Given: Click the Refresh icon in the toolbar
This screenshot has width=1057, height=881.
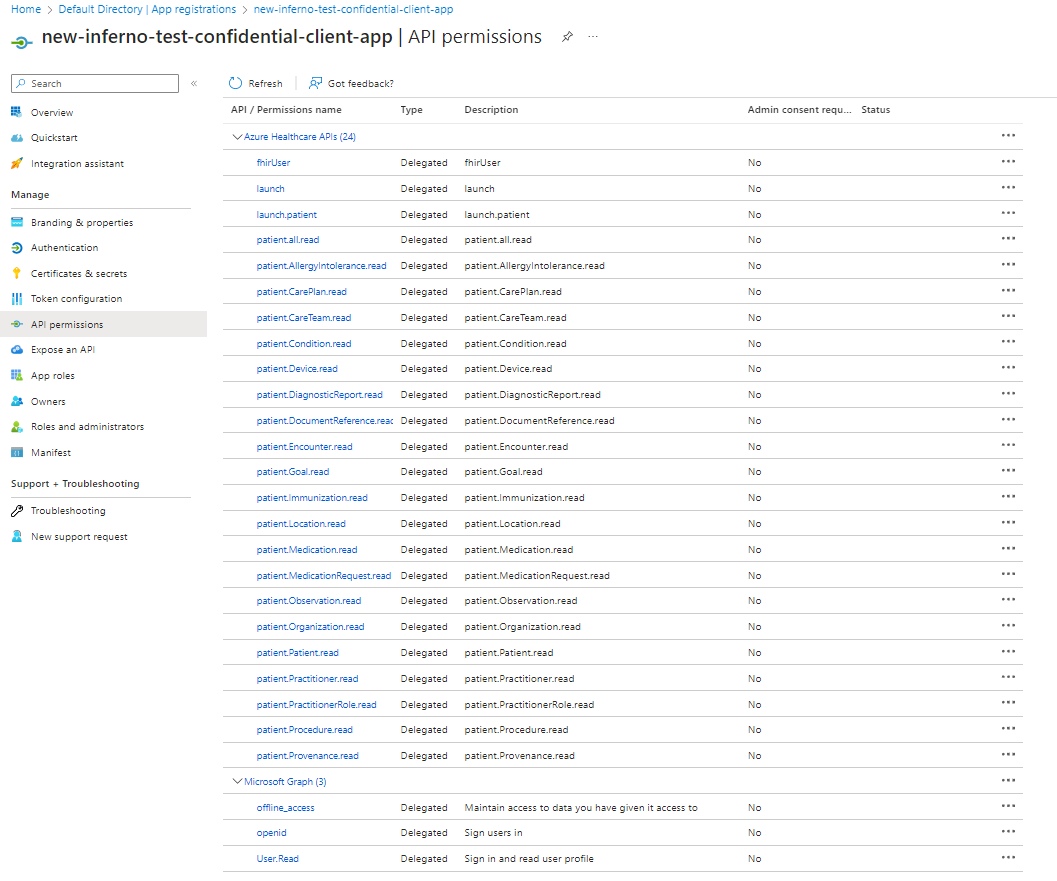Looking at the screenshot, I should [235, 83].
